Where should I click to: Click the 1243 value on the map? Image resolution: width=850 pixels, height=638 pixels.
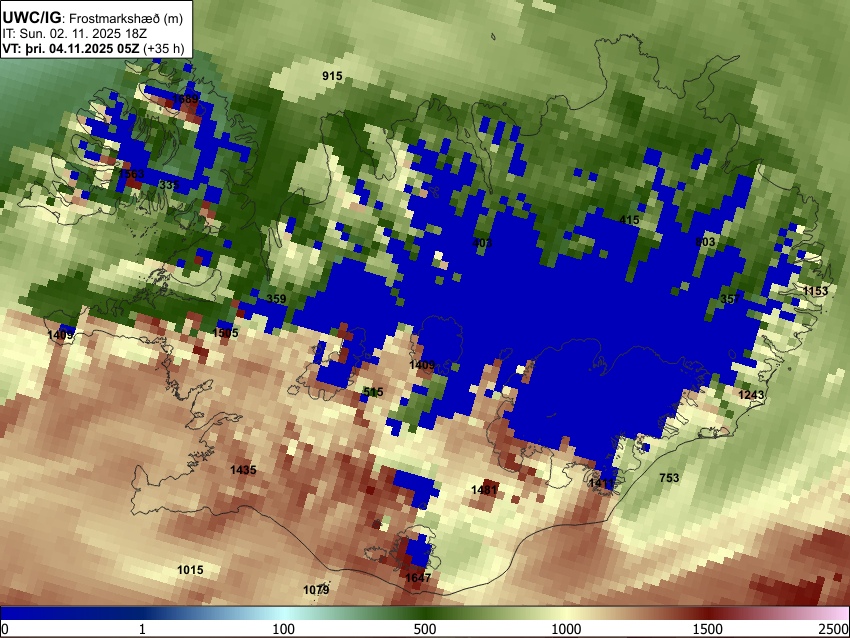pos(751,395)
